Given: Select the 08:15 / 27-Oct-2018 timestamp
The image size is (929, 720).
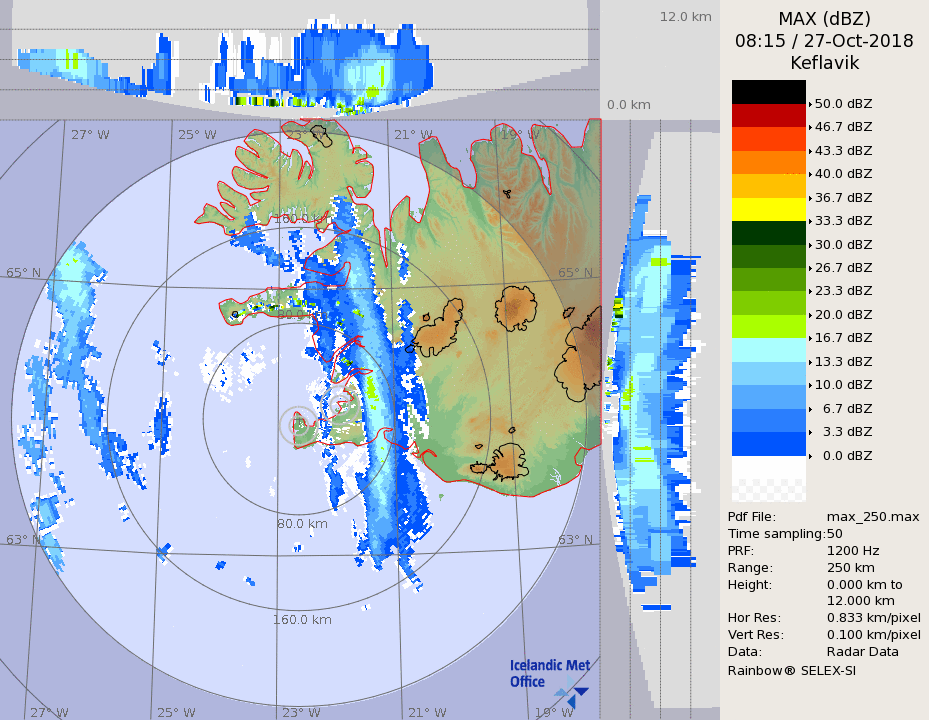Looking at the screenshot, I should coord(824,41).
